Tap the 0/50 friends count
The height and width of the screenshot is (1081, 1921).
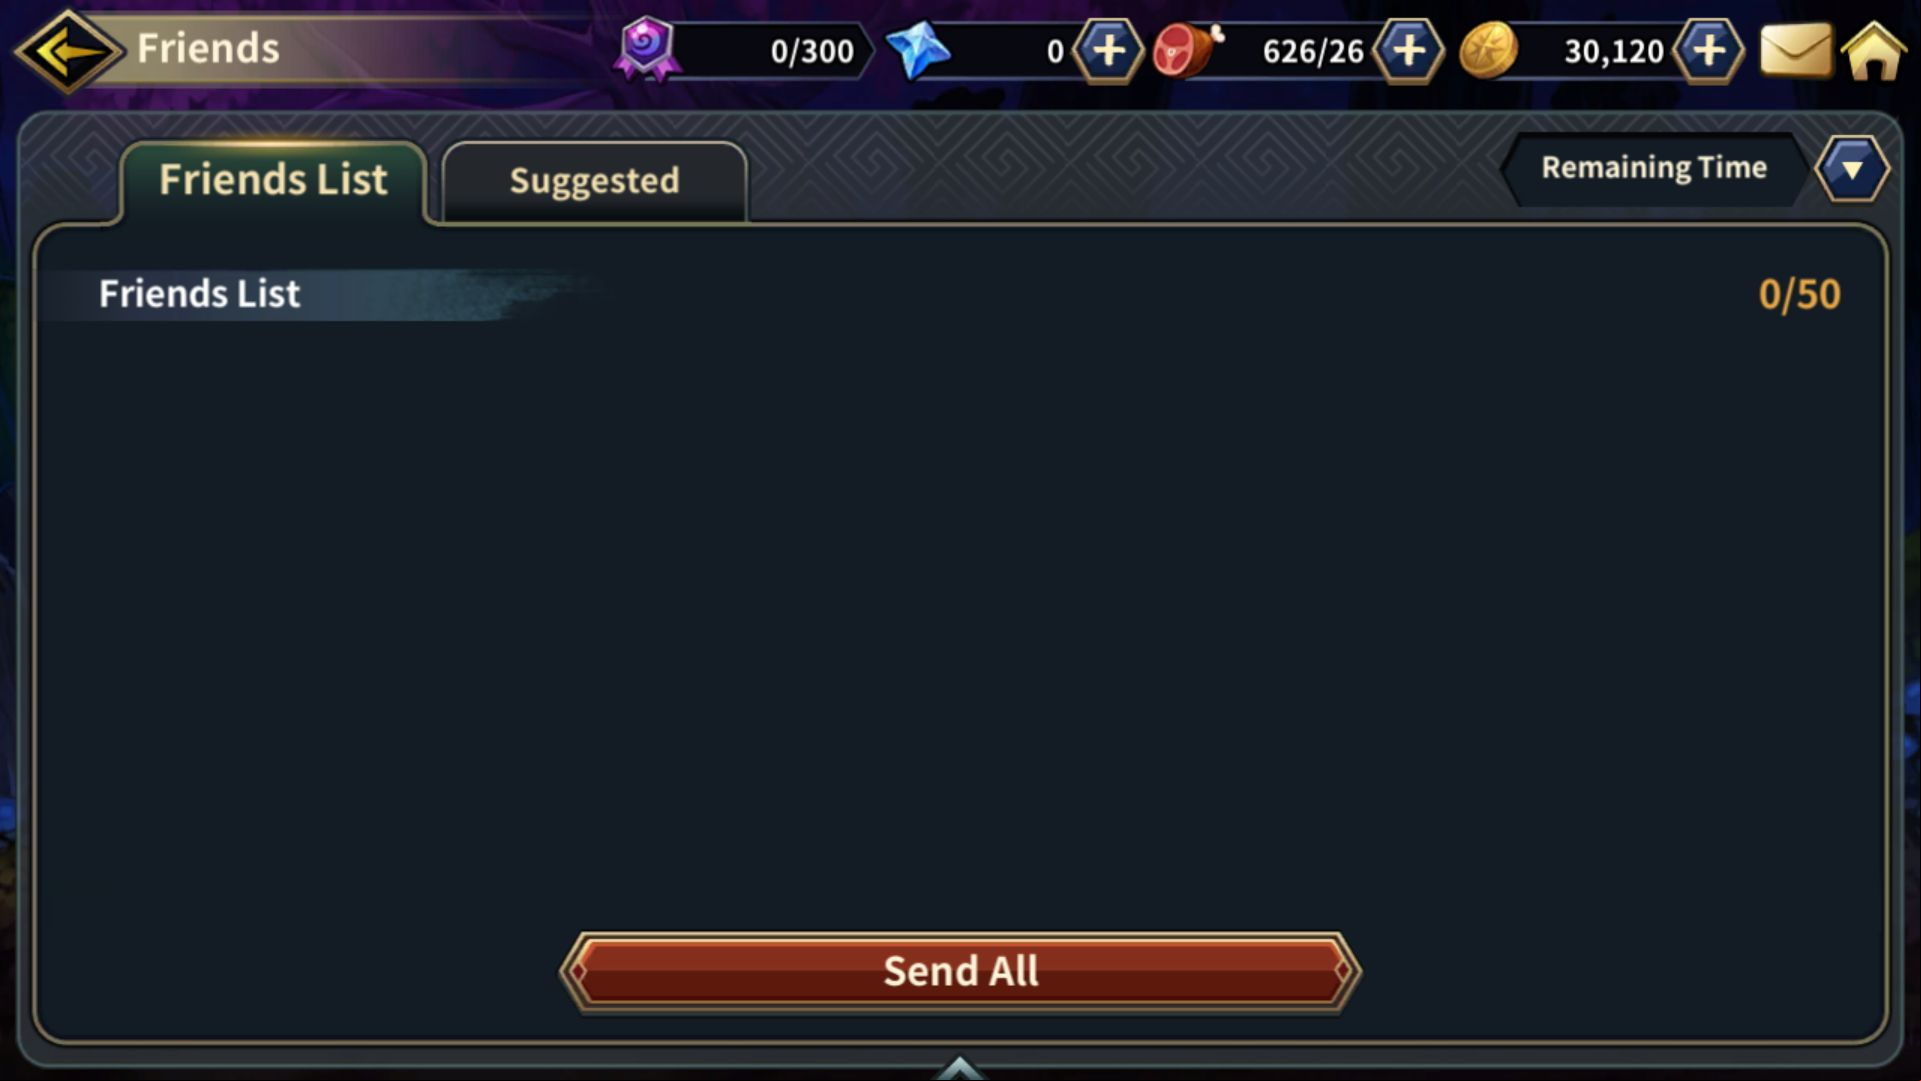(1799, 294)
